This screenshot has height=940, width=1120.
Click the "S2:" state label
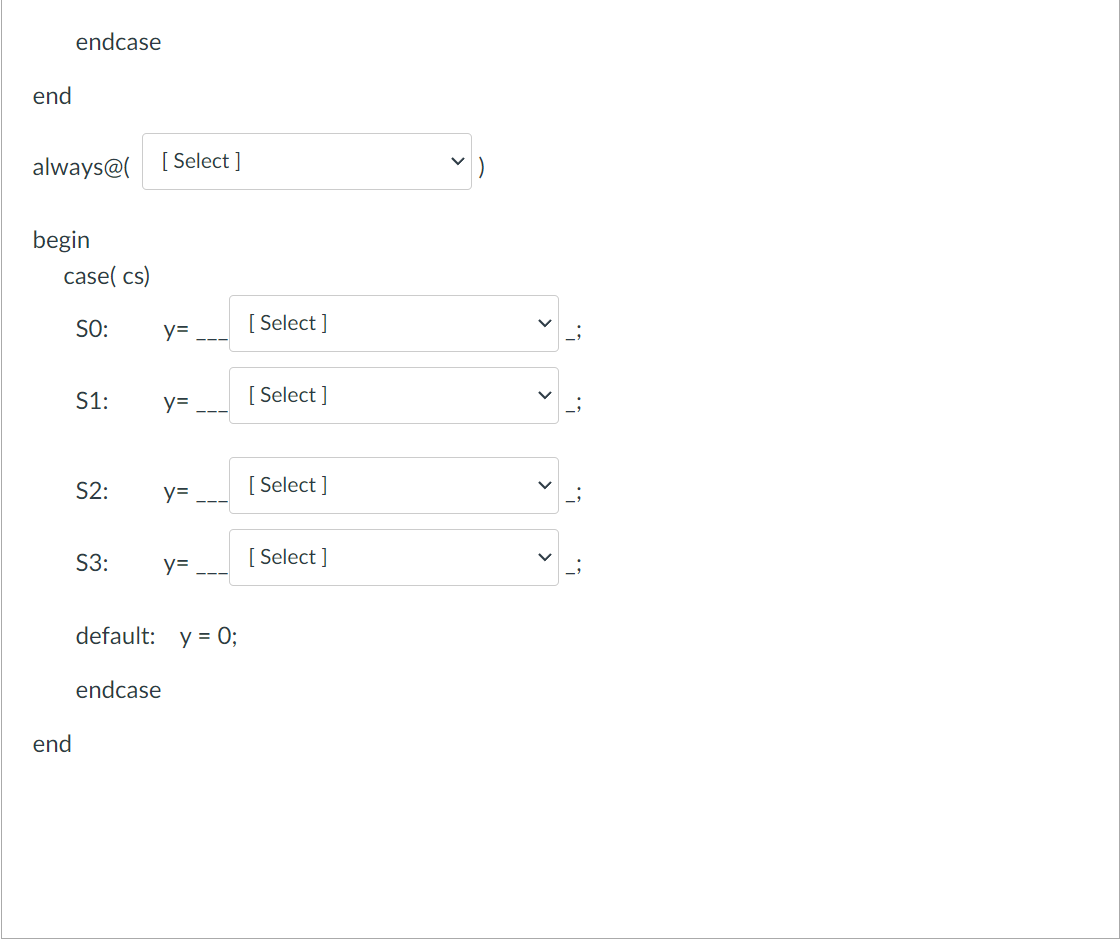point(92,492)
